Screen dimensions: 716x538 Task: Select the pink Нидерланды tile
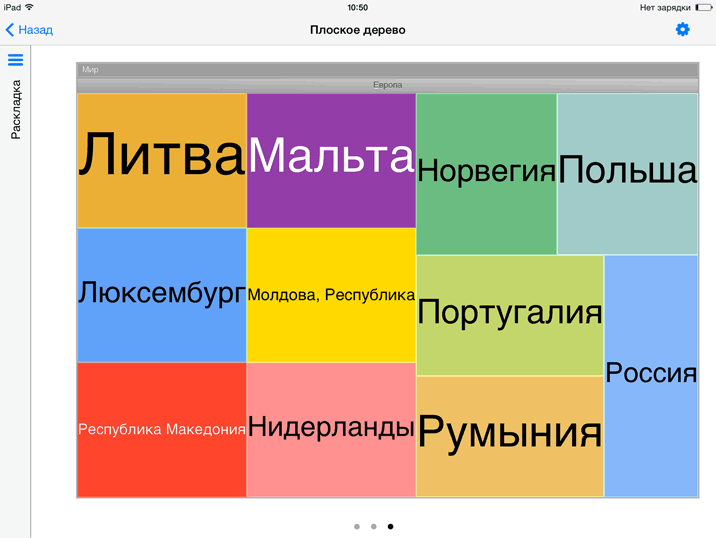(331, 430)
